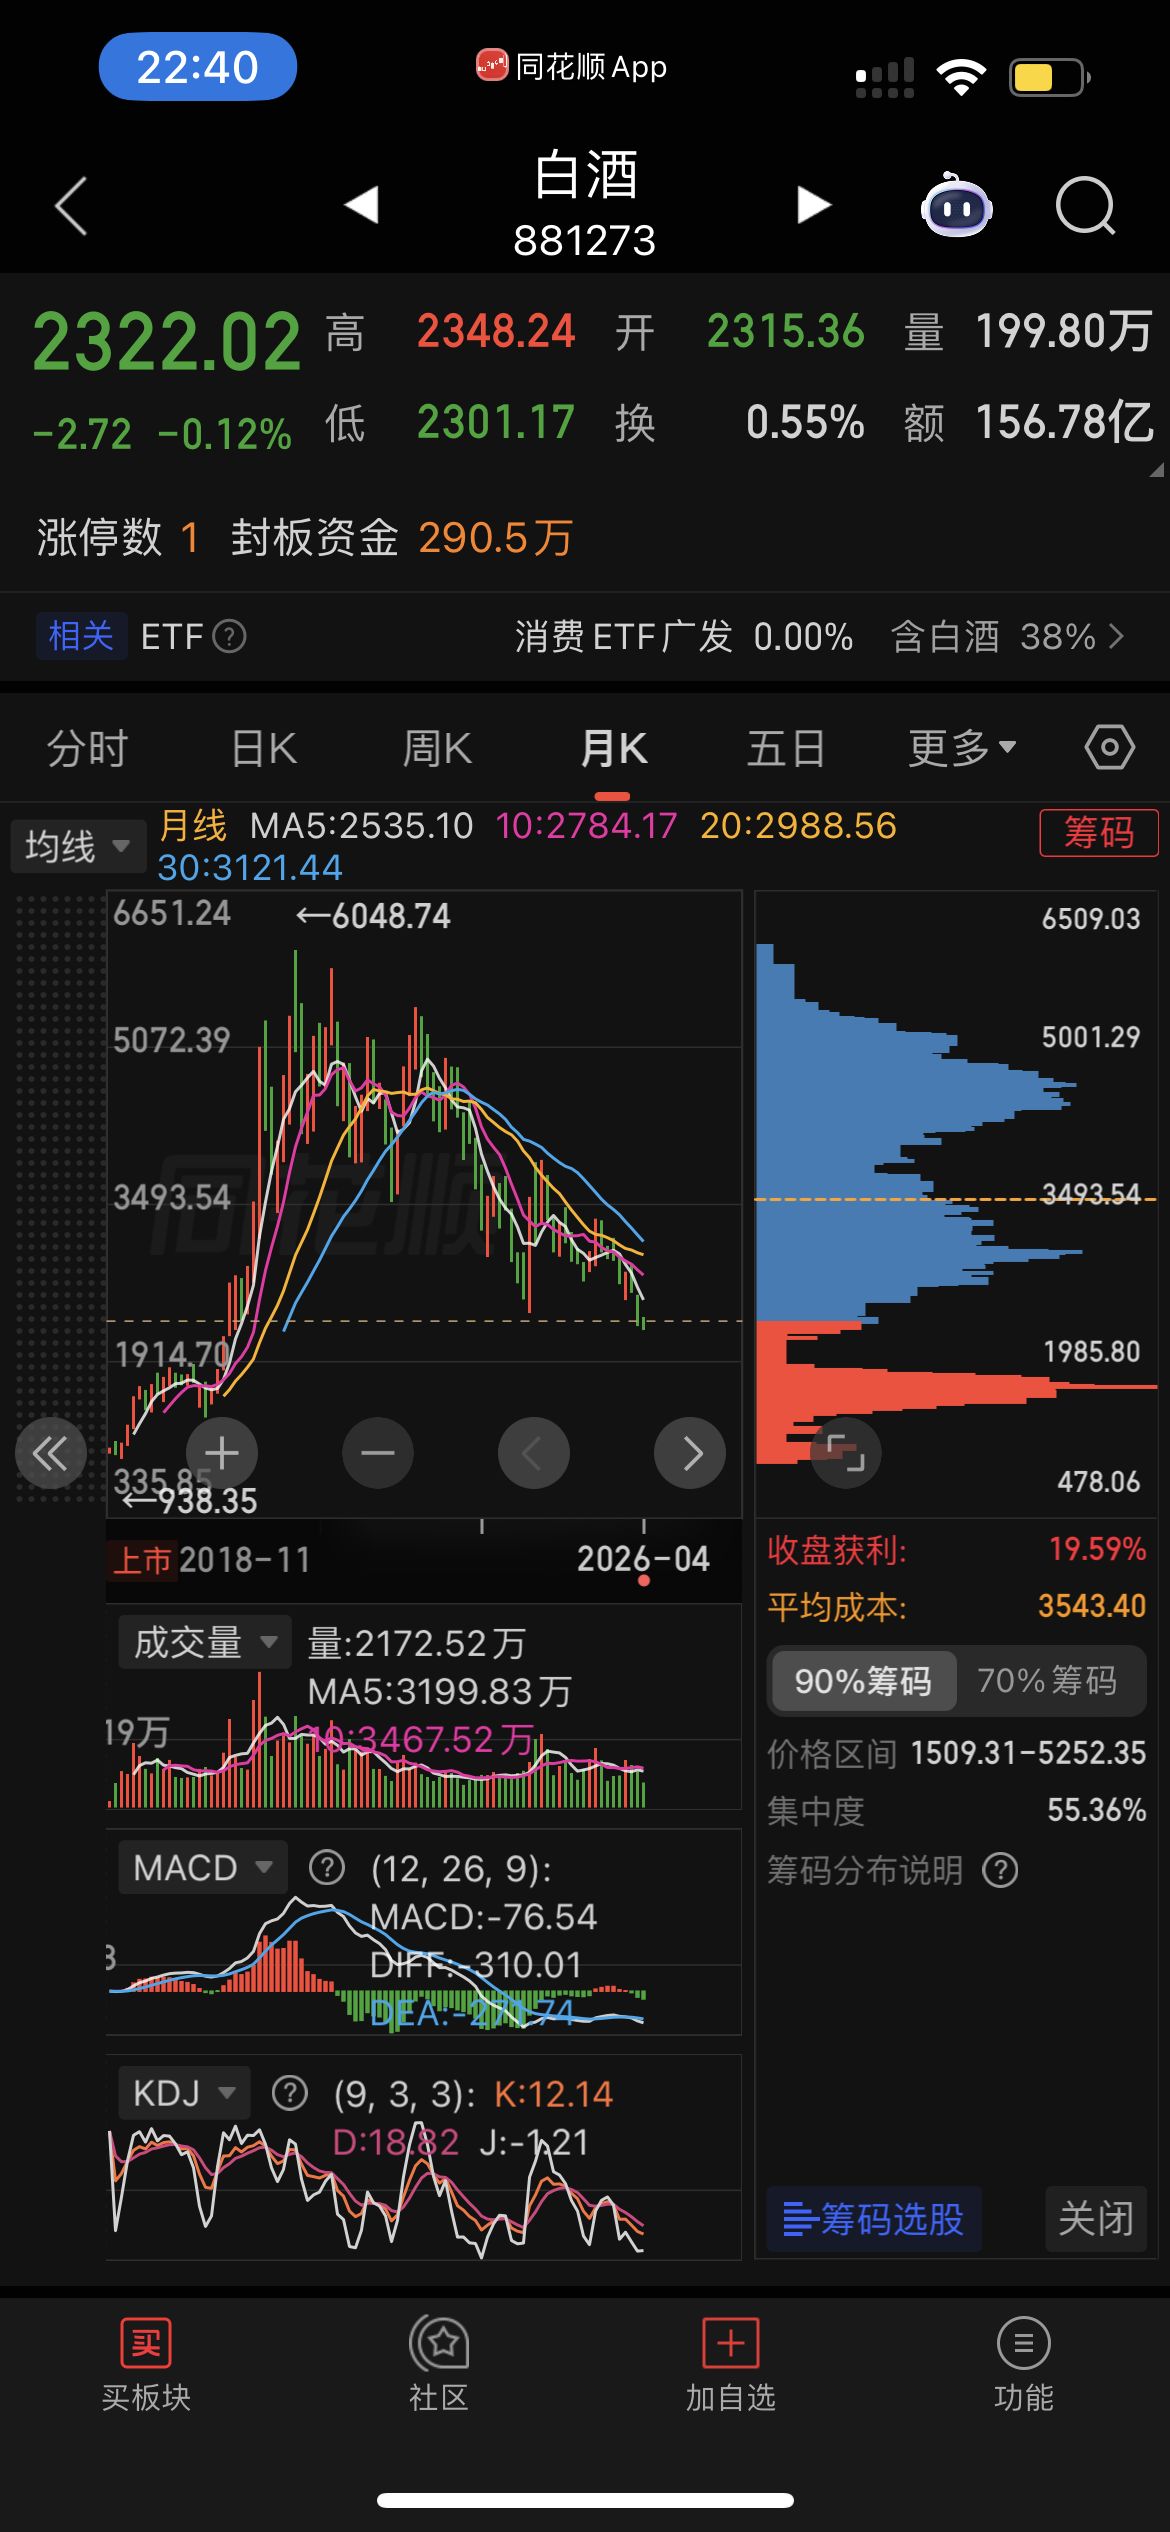Expand the chip distribution fullscreen icon
The image size is (1170, 2532).
point(845,1452)
